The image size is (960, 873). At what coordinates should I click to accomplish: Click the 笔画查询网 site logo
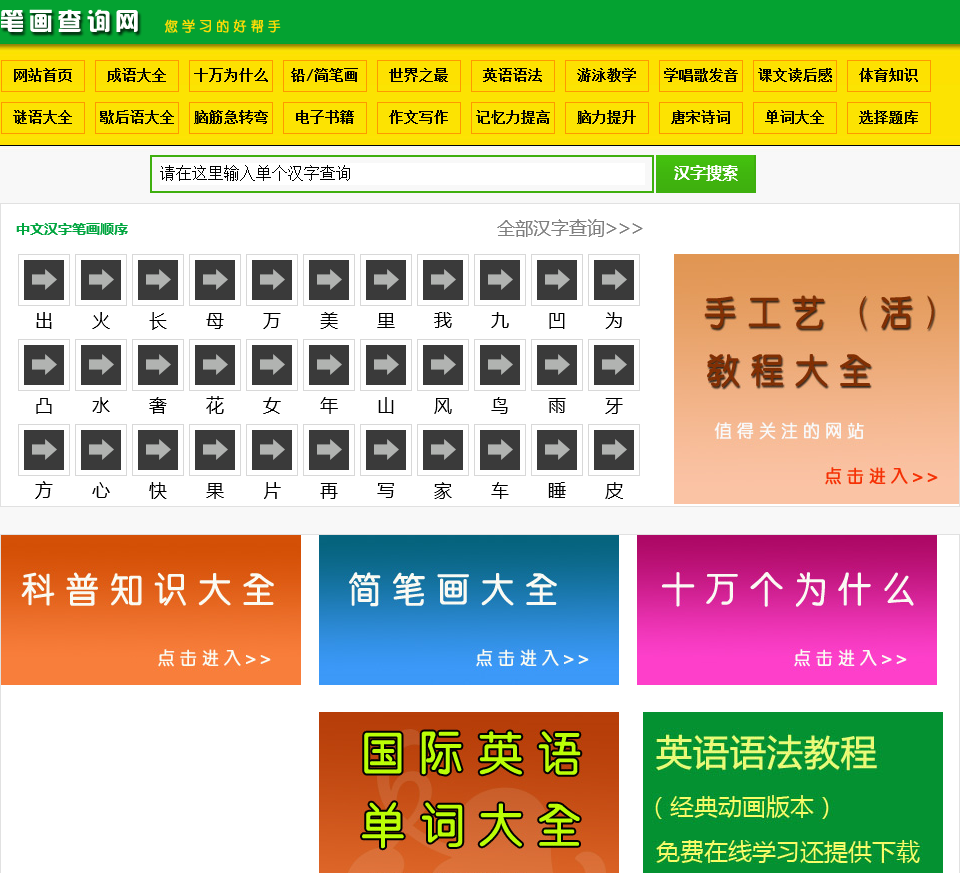[70, 21]
